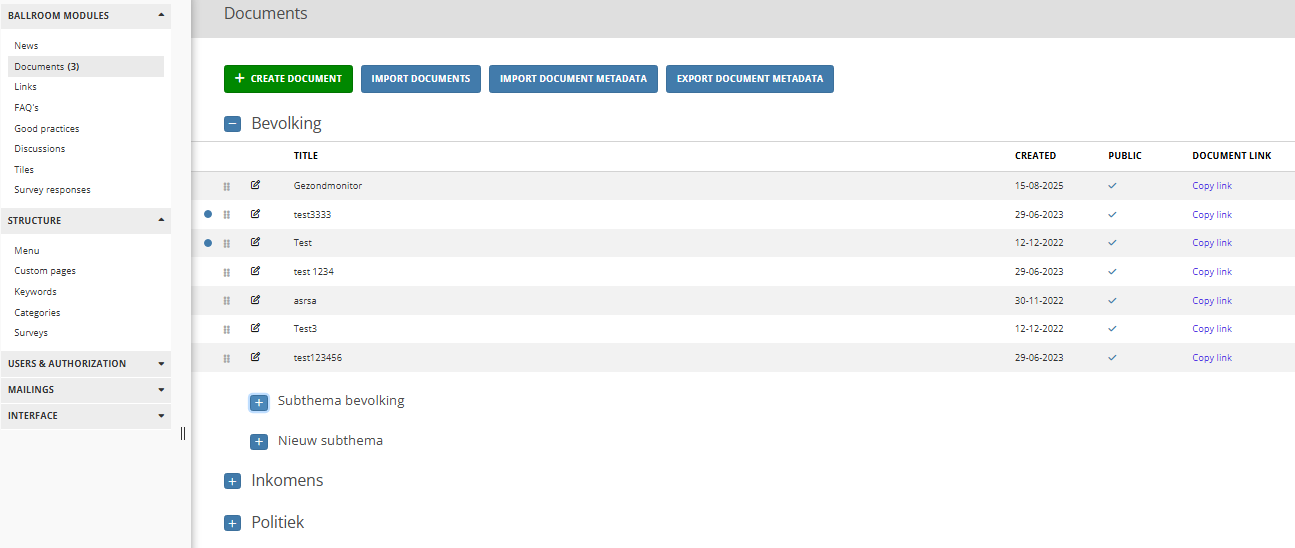Click the blue dot indicator beside test3333
This screenshot has height=548, width=1295.
pyautogui.click(x=208, y=214)
